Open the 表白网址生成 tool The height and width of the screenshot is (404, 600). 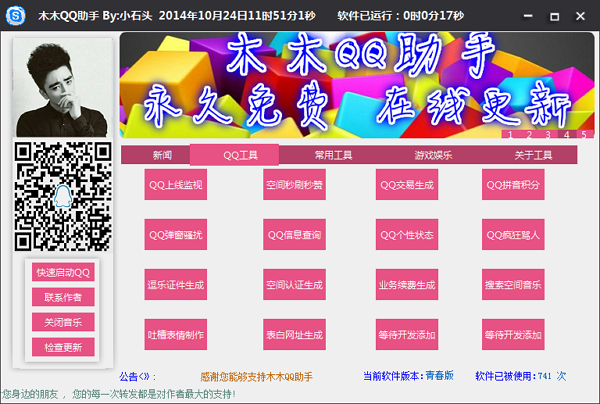click(x=294, y=335)
